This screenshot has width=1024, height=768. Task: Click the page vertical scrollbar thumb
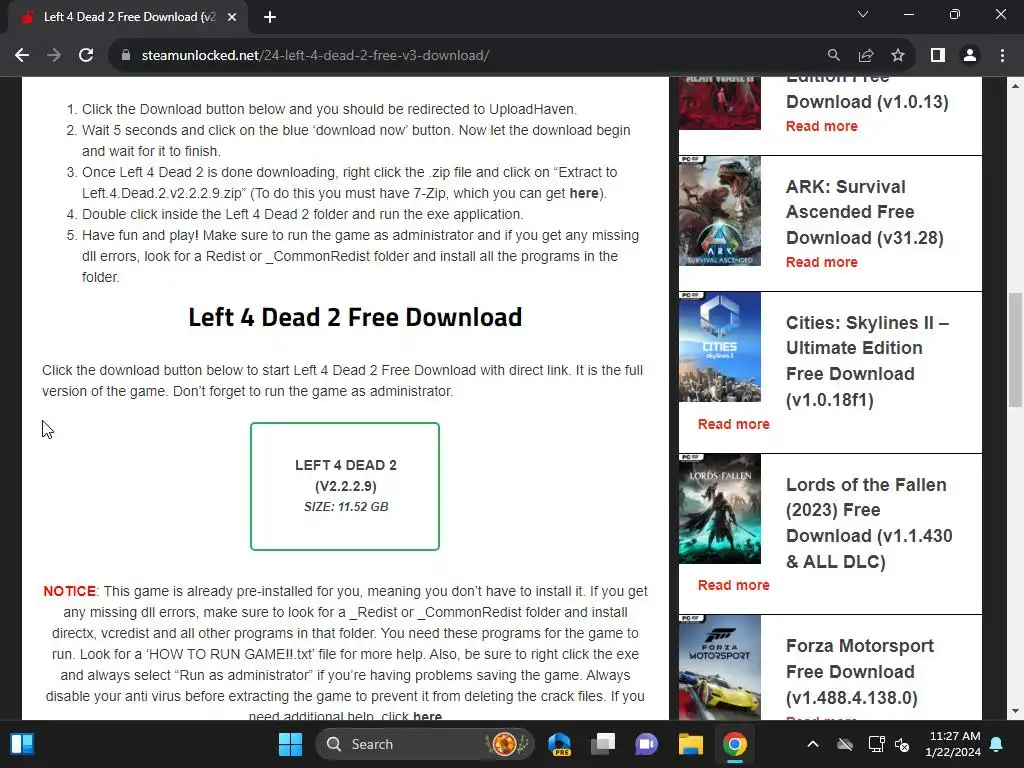pos(1015,349)
